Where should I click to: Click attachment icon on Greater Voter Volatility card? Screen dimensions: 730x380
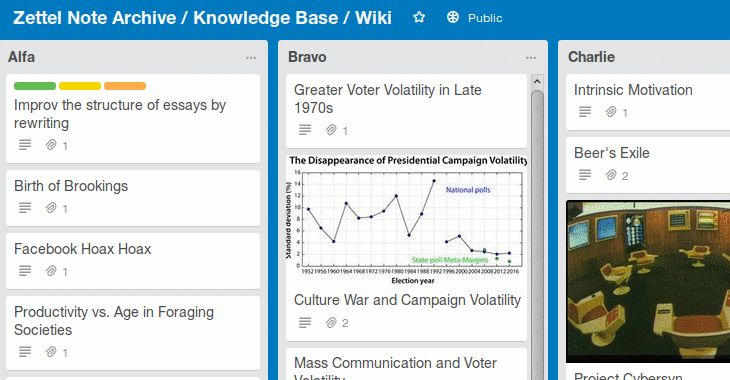tap(331, 130)
